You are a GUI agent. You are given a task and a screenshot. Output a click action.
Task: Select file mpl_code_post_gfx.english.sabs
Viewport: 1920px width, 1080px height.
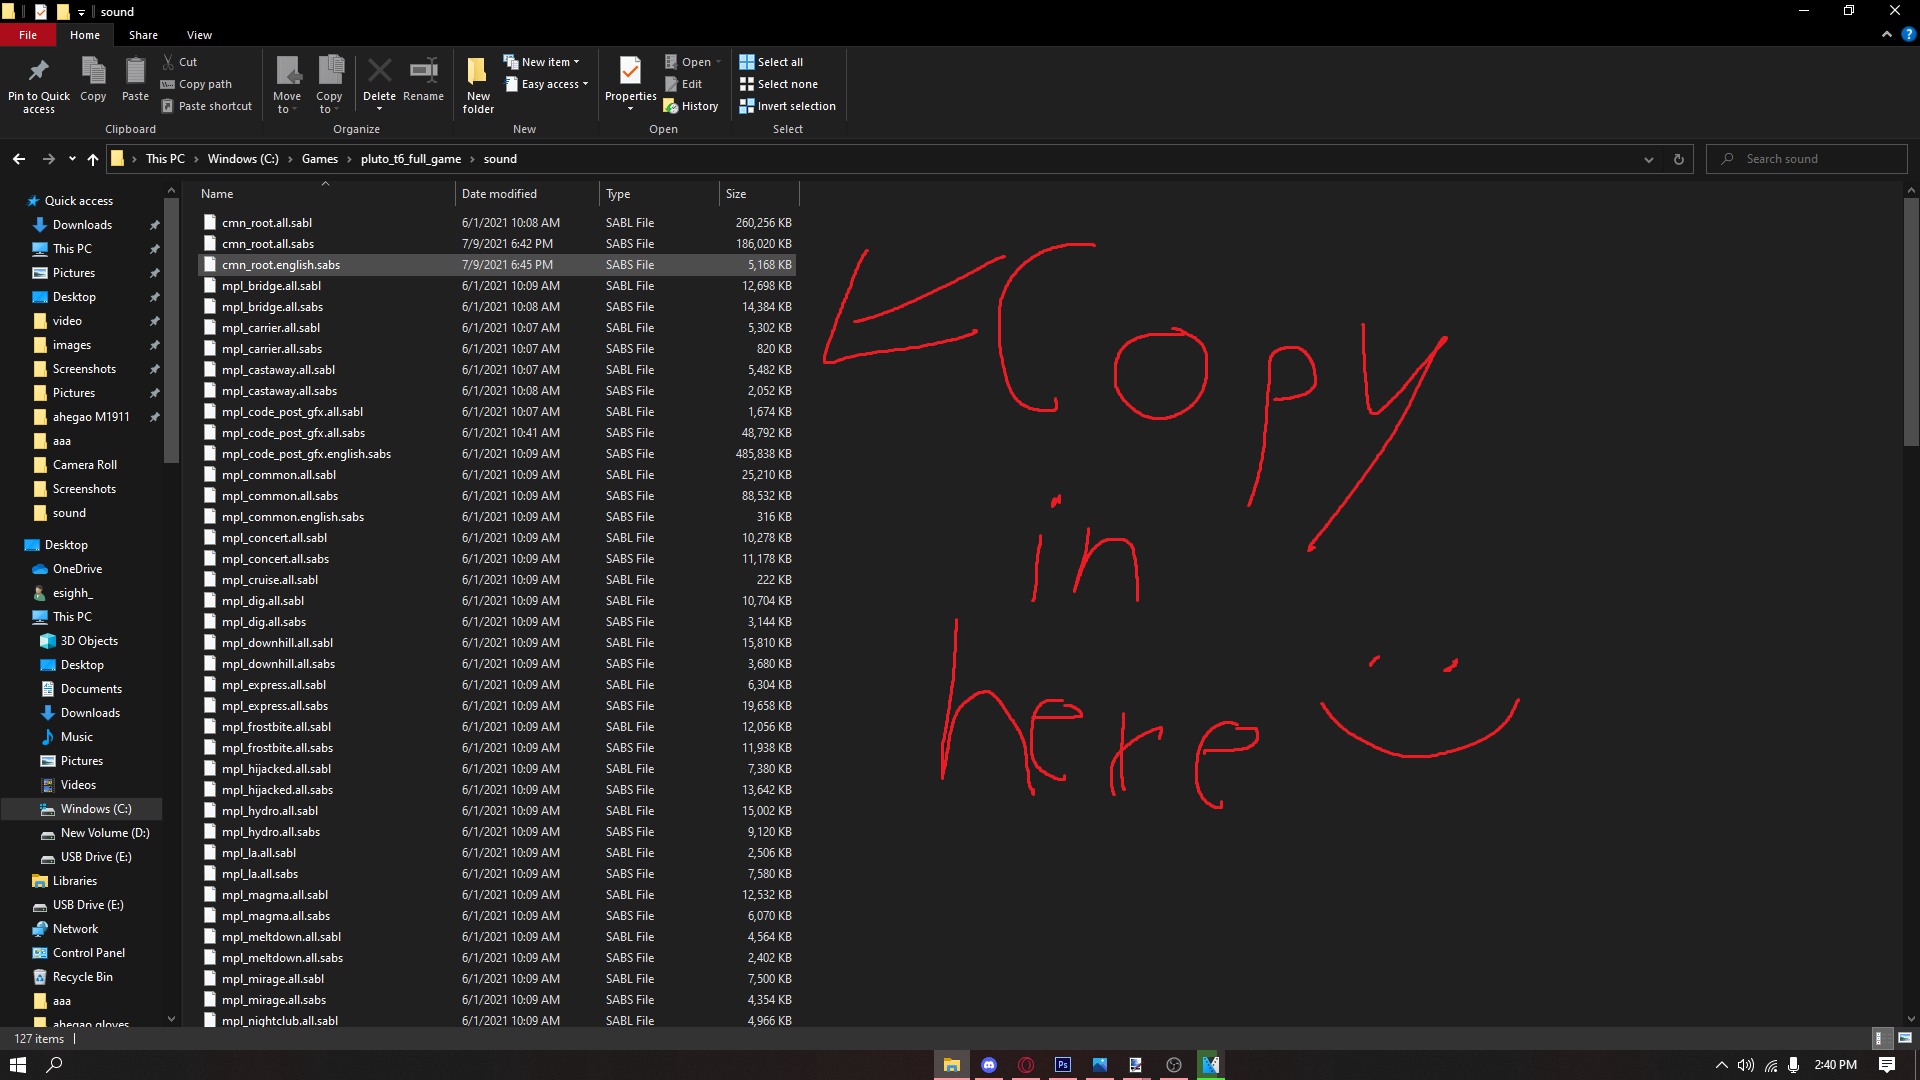pos(497,454)
